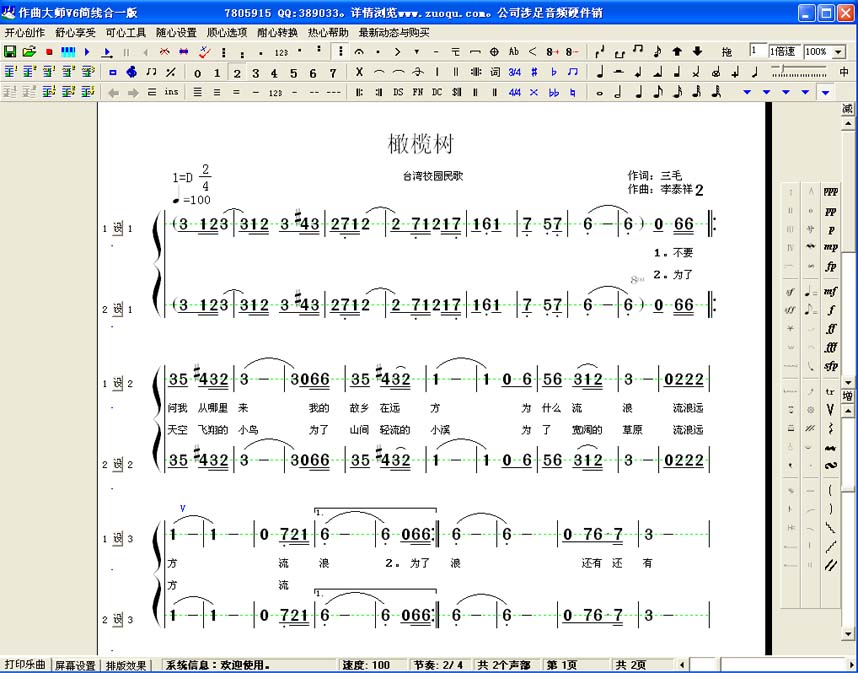
Task: Click the Ab text tool
Action: coord(513,52)
